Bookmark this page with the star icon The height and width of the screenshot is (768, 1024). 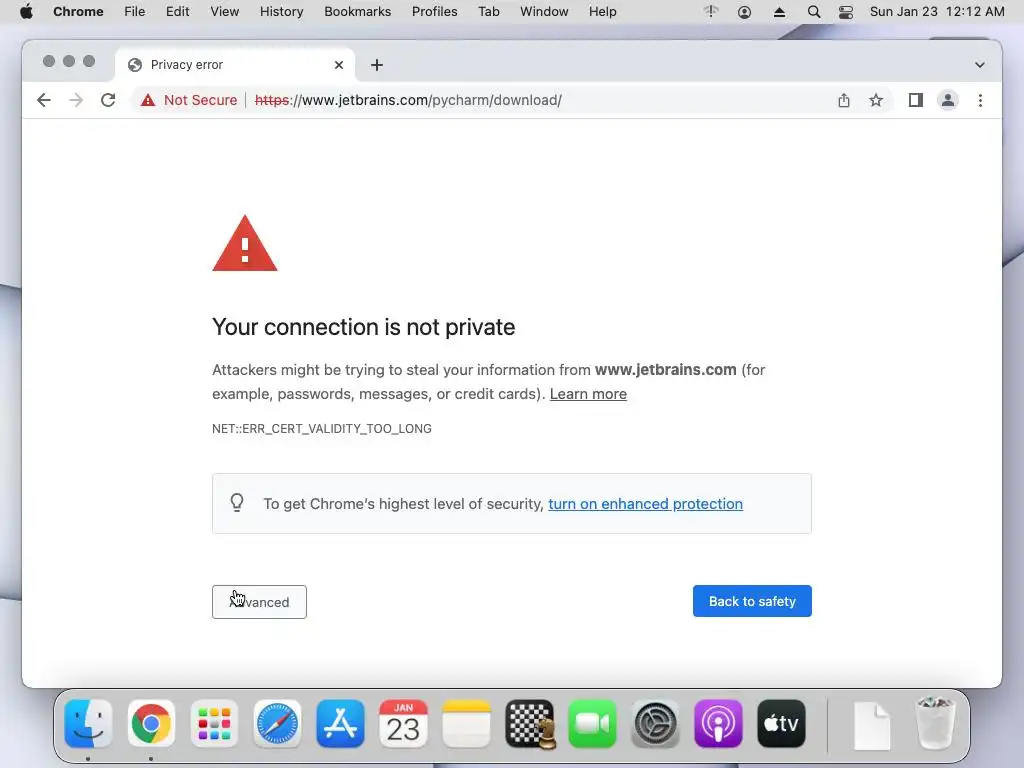click(x=876, y=100)
